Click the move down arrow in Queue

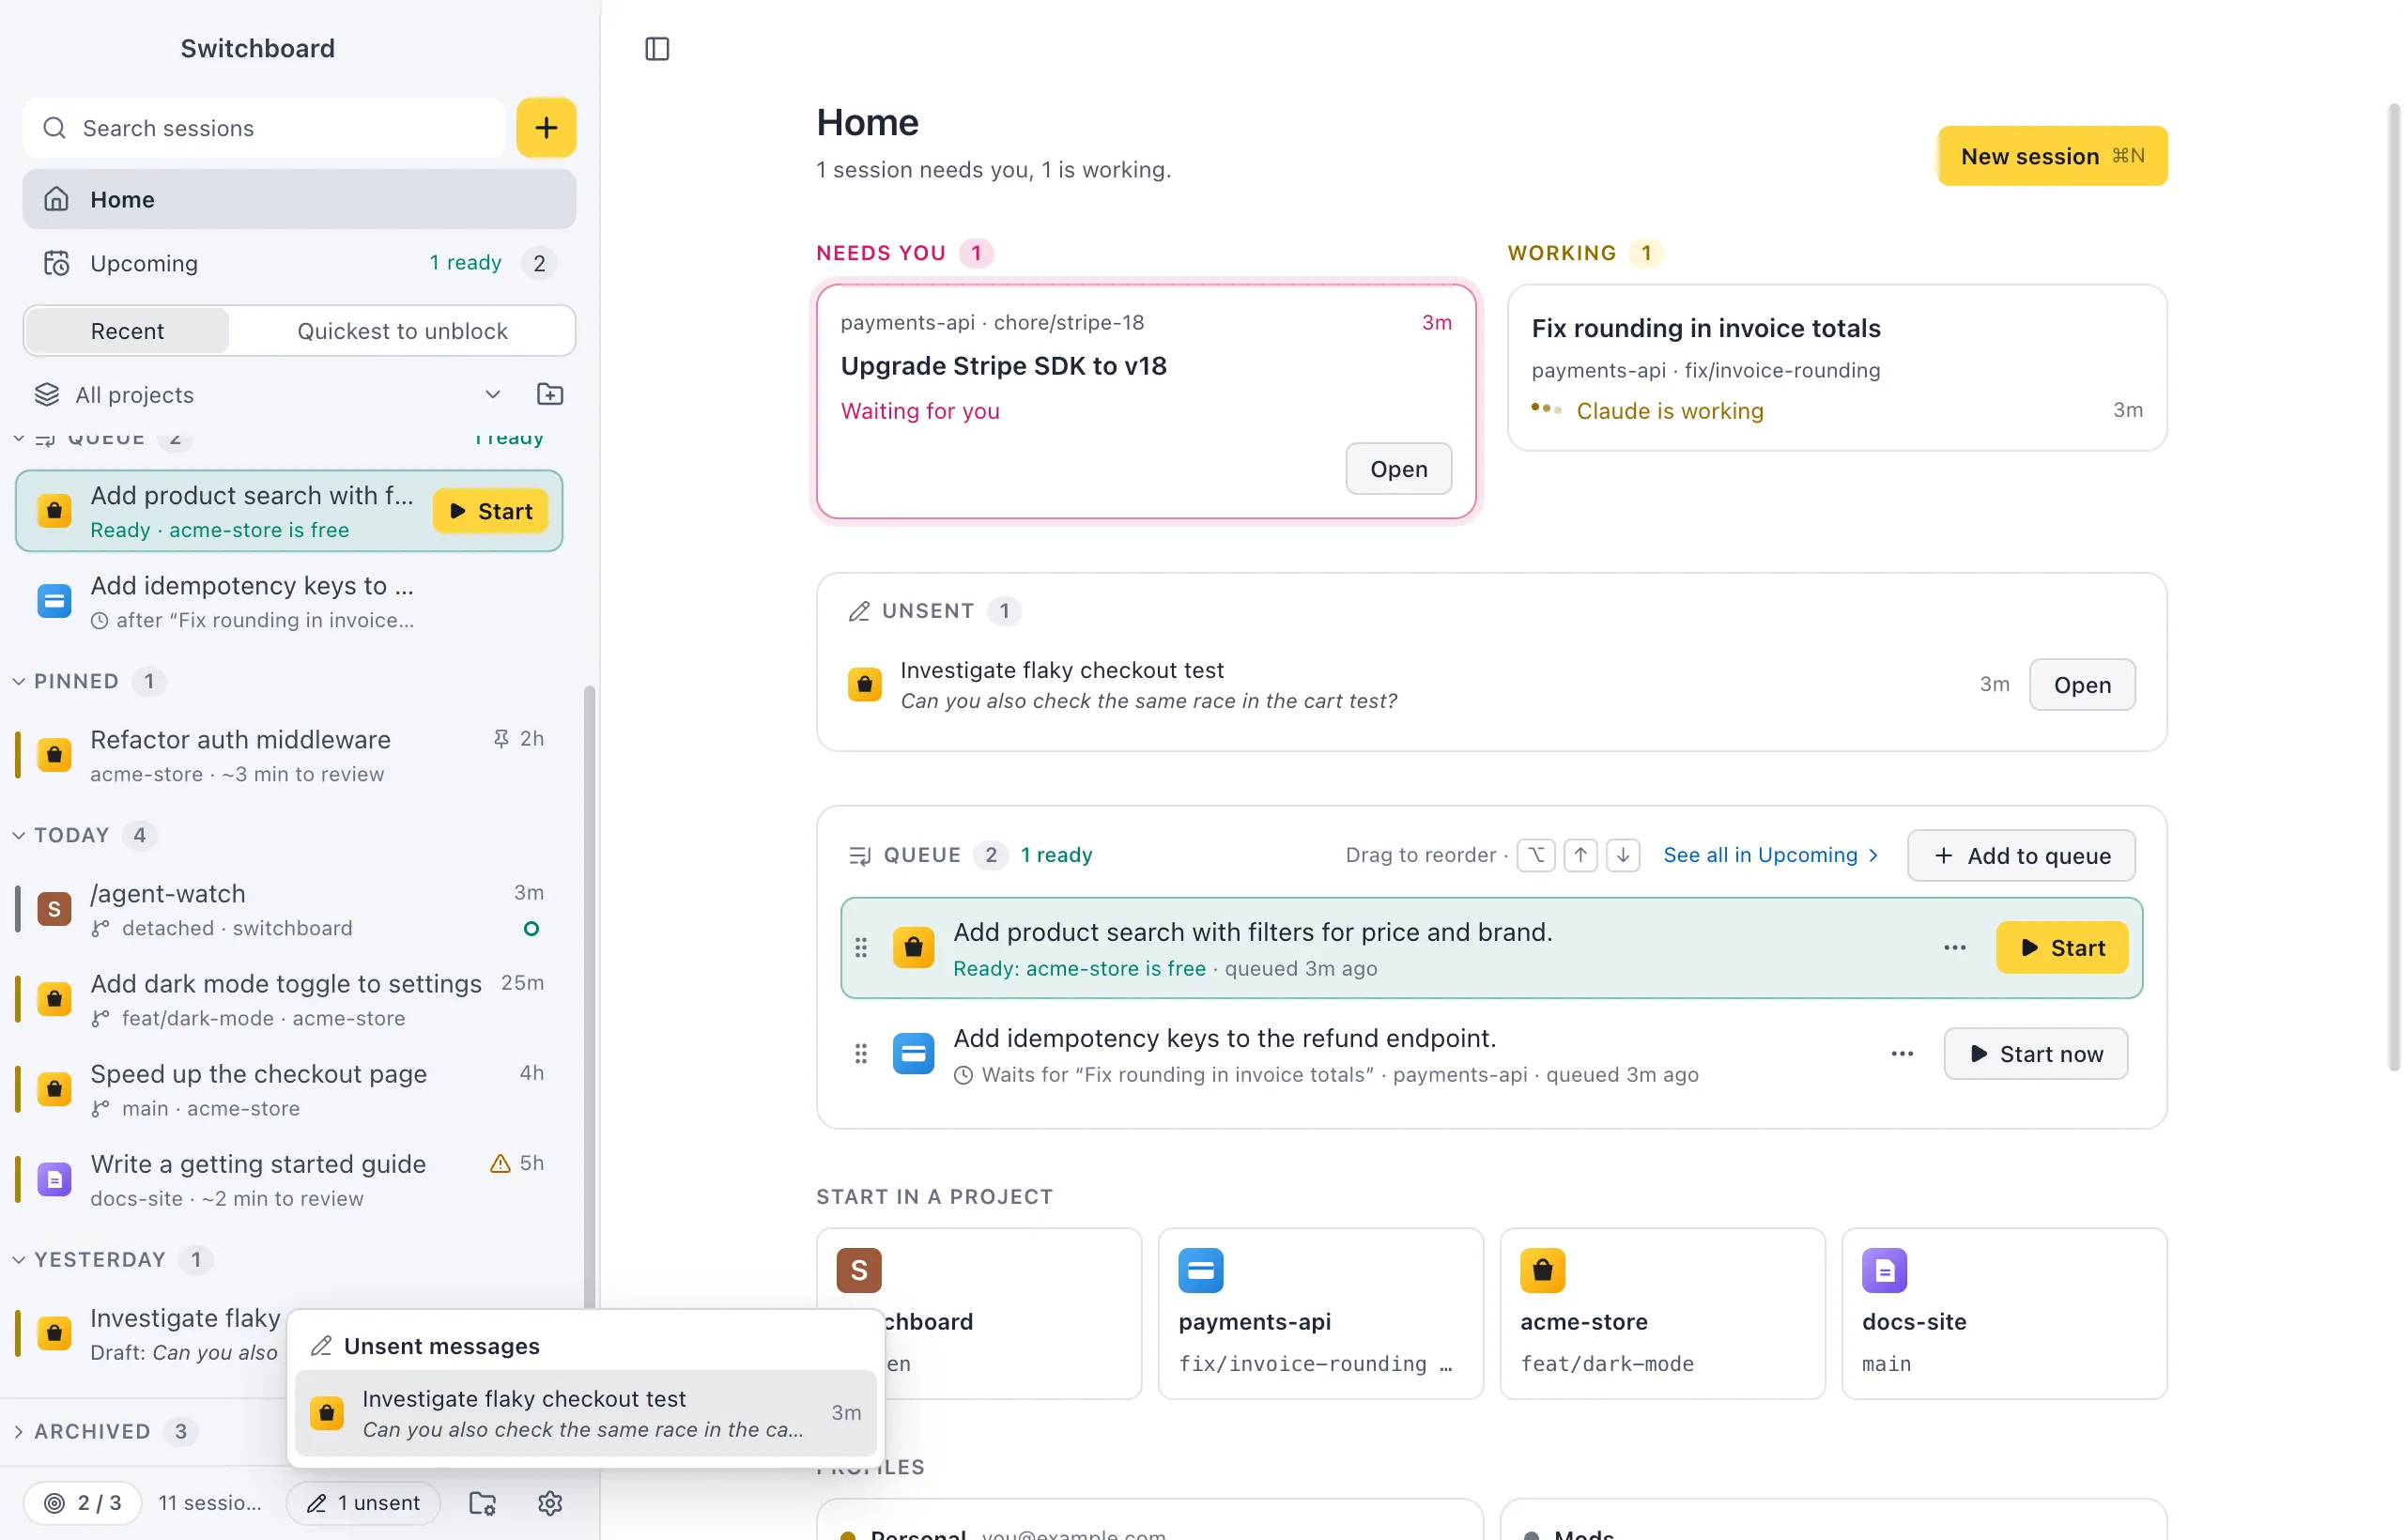(x=1623, y=855)
